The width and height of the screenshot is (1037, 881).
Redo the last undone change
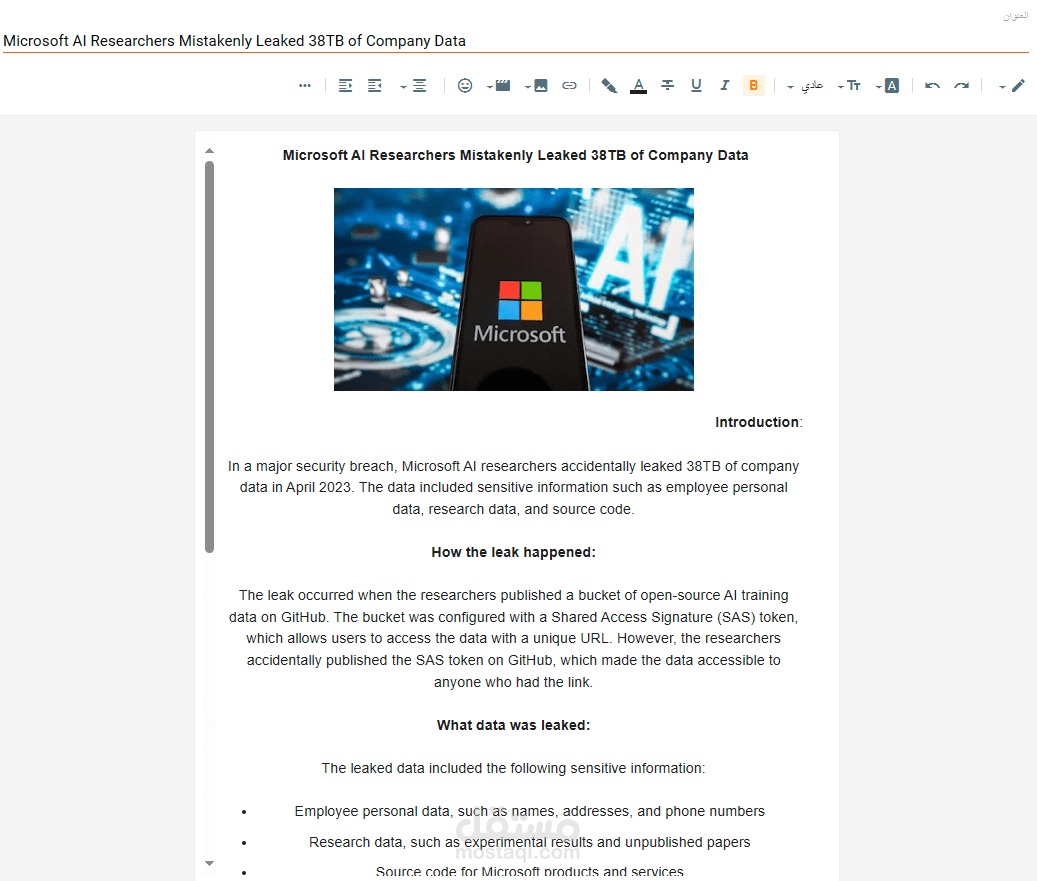[960, 85]
